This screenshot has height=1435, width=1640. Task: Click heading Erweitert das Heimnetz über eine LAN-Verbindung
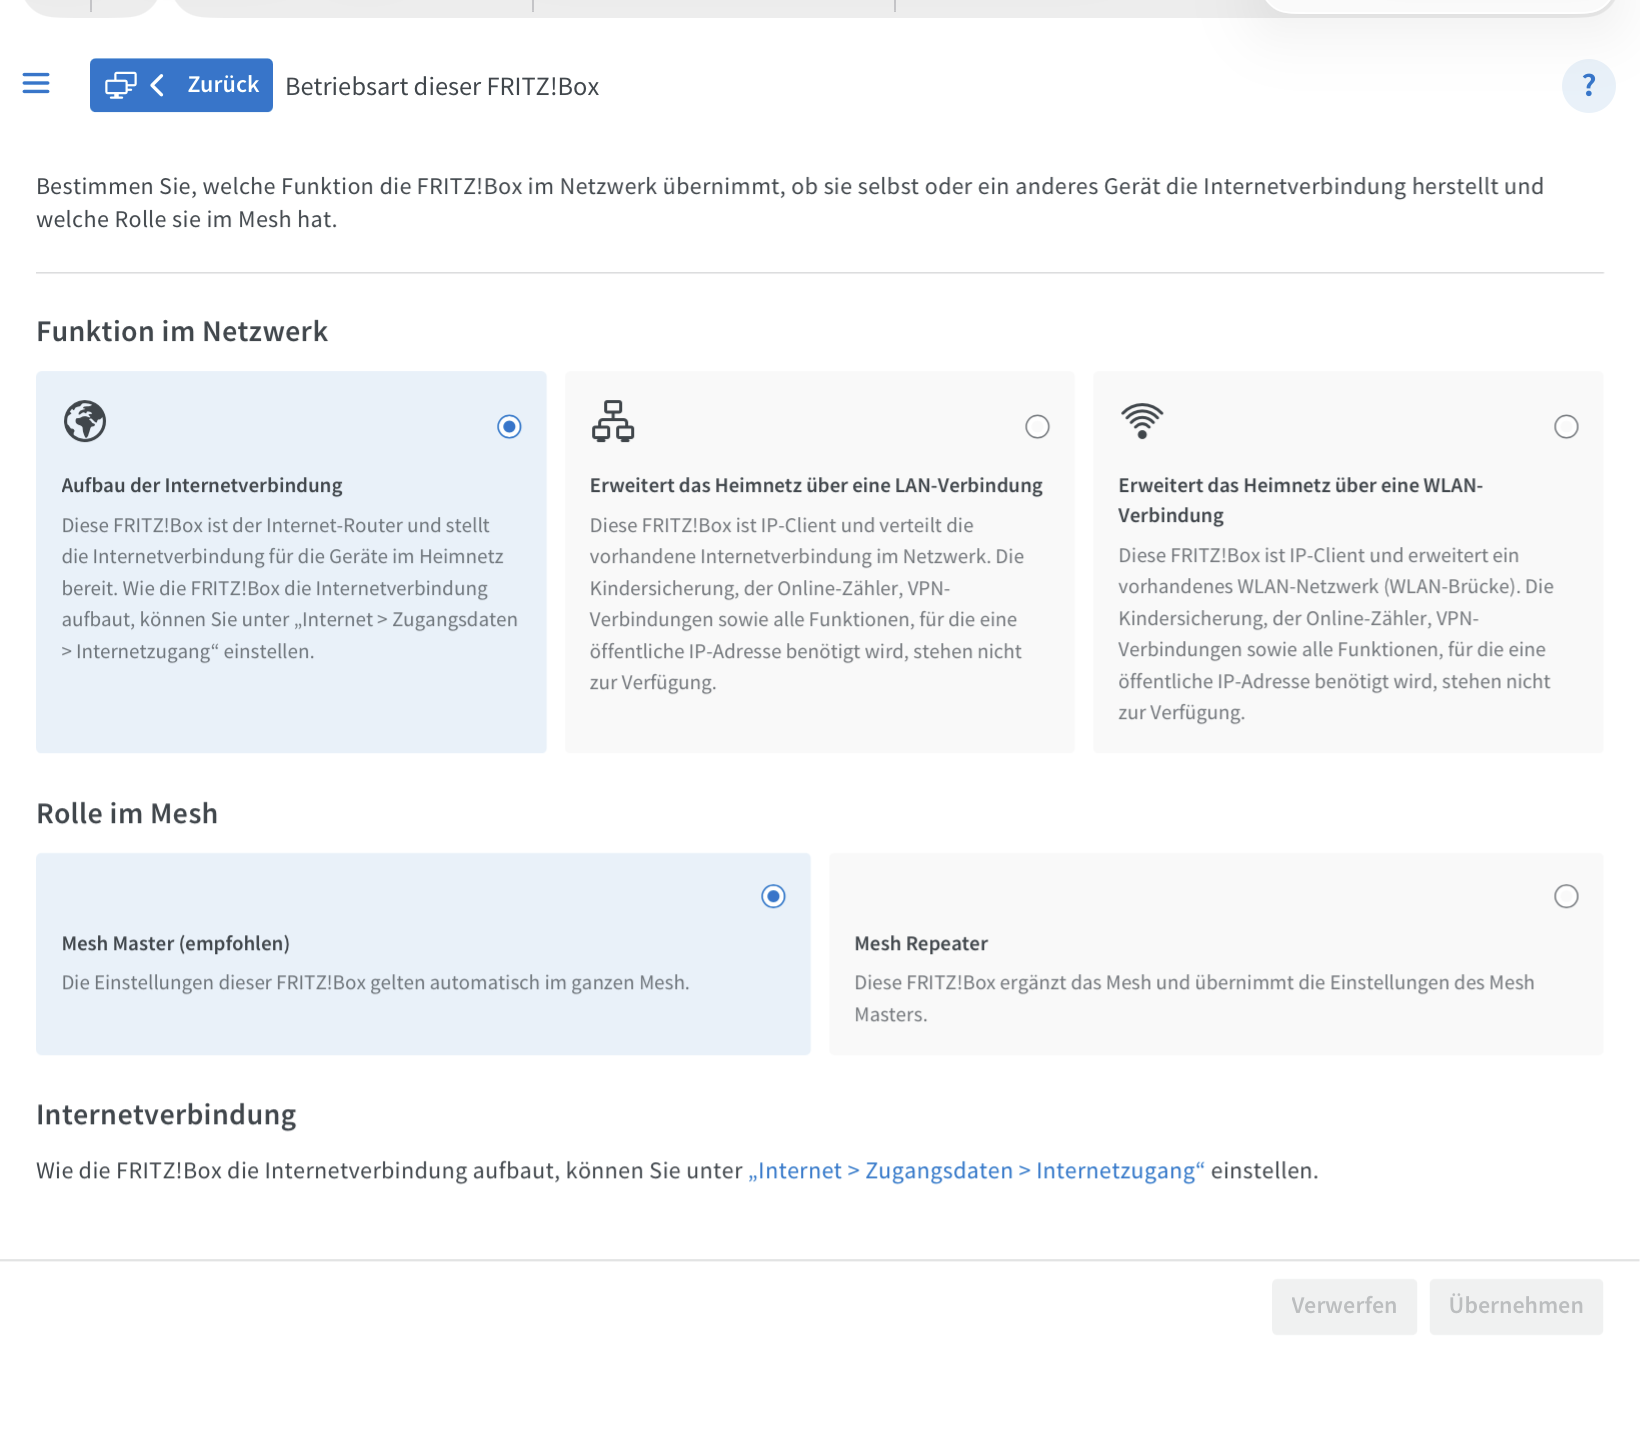point(816,486)
